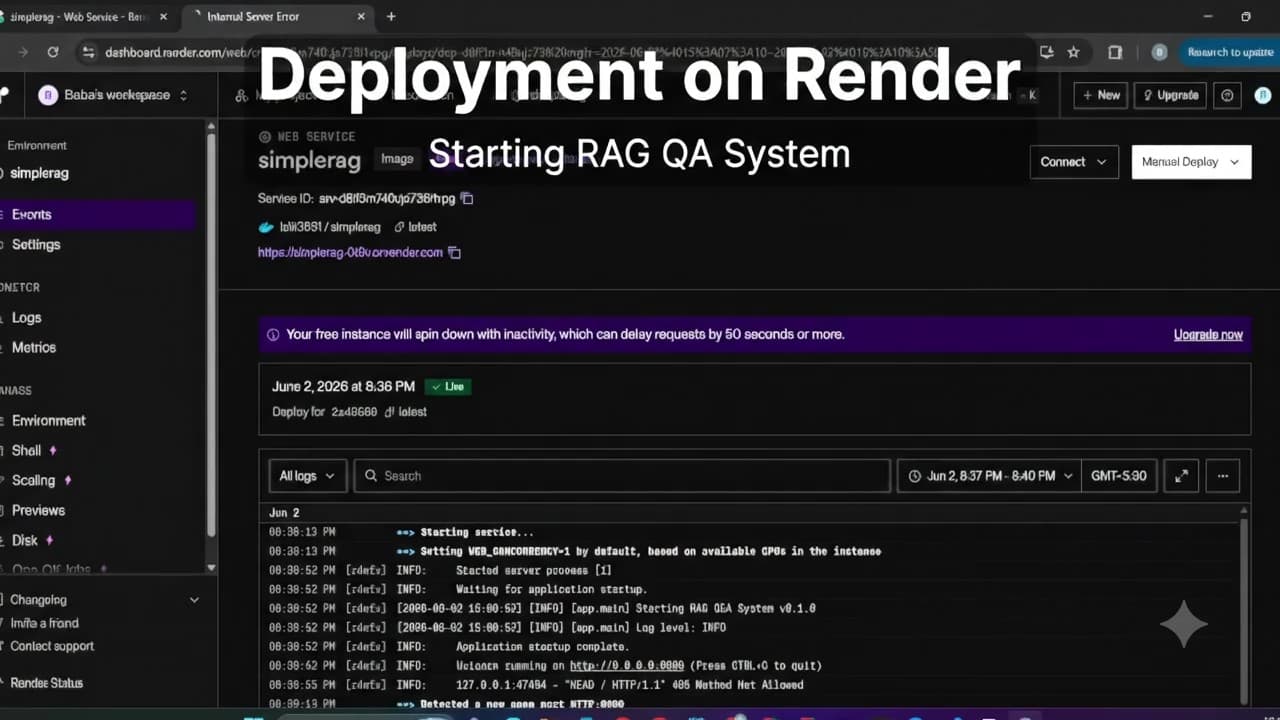The width and height of the screenshot is (1280, 720).
Task: Click the Waiting for application startup log line
Action: pyautogui.click(x=552, y=590)
